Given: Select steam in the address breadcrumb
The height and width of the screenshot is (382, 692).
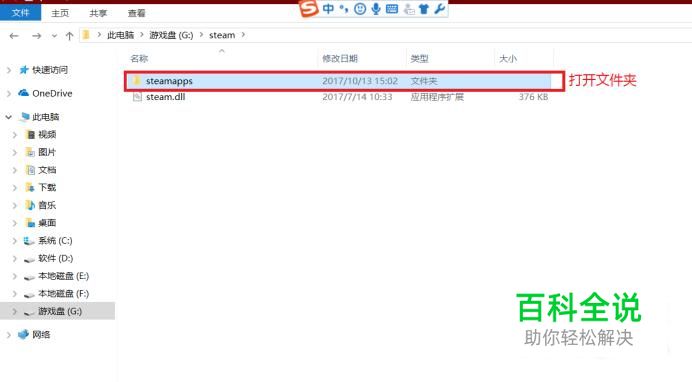Looking at the screenshot, I should point(222,35).
